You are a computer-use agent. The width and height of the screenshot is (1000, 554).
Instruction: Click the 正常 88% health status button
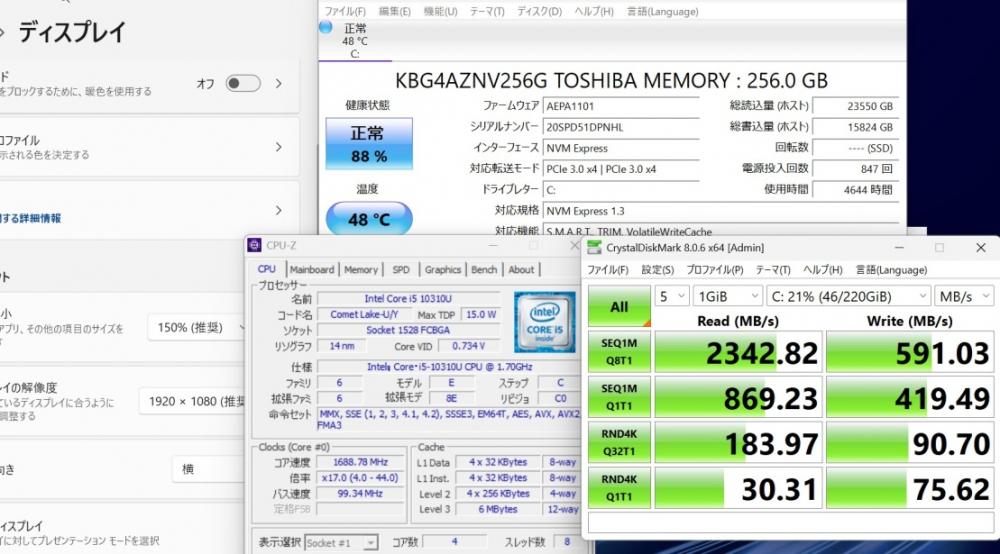point(369,144)
